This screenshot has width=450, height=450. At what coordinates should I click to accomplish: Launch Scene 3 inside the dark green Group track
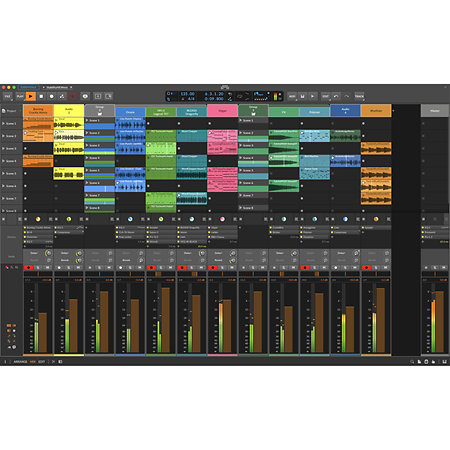[241, 145]
